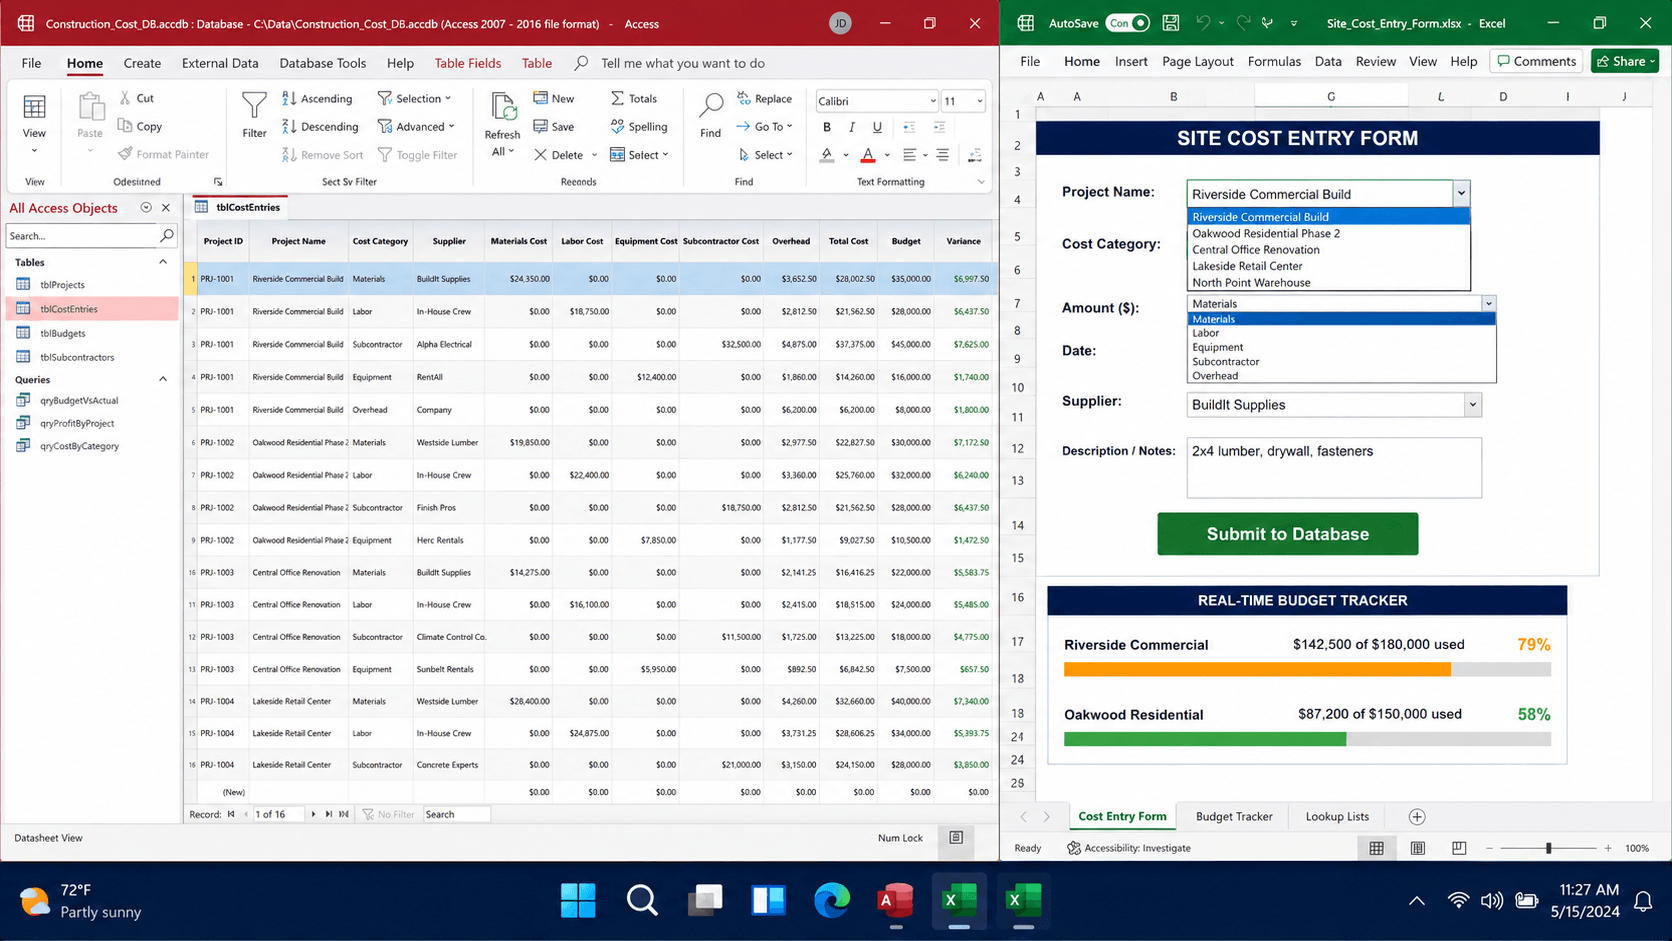Sort Descending in Access ribbon
This screenshot has height=941, width=1672.
pyautogui.click(x=320, y=126)
